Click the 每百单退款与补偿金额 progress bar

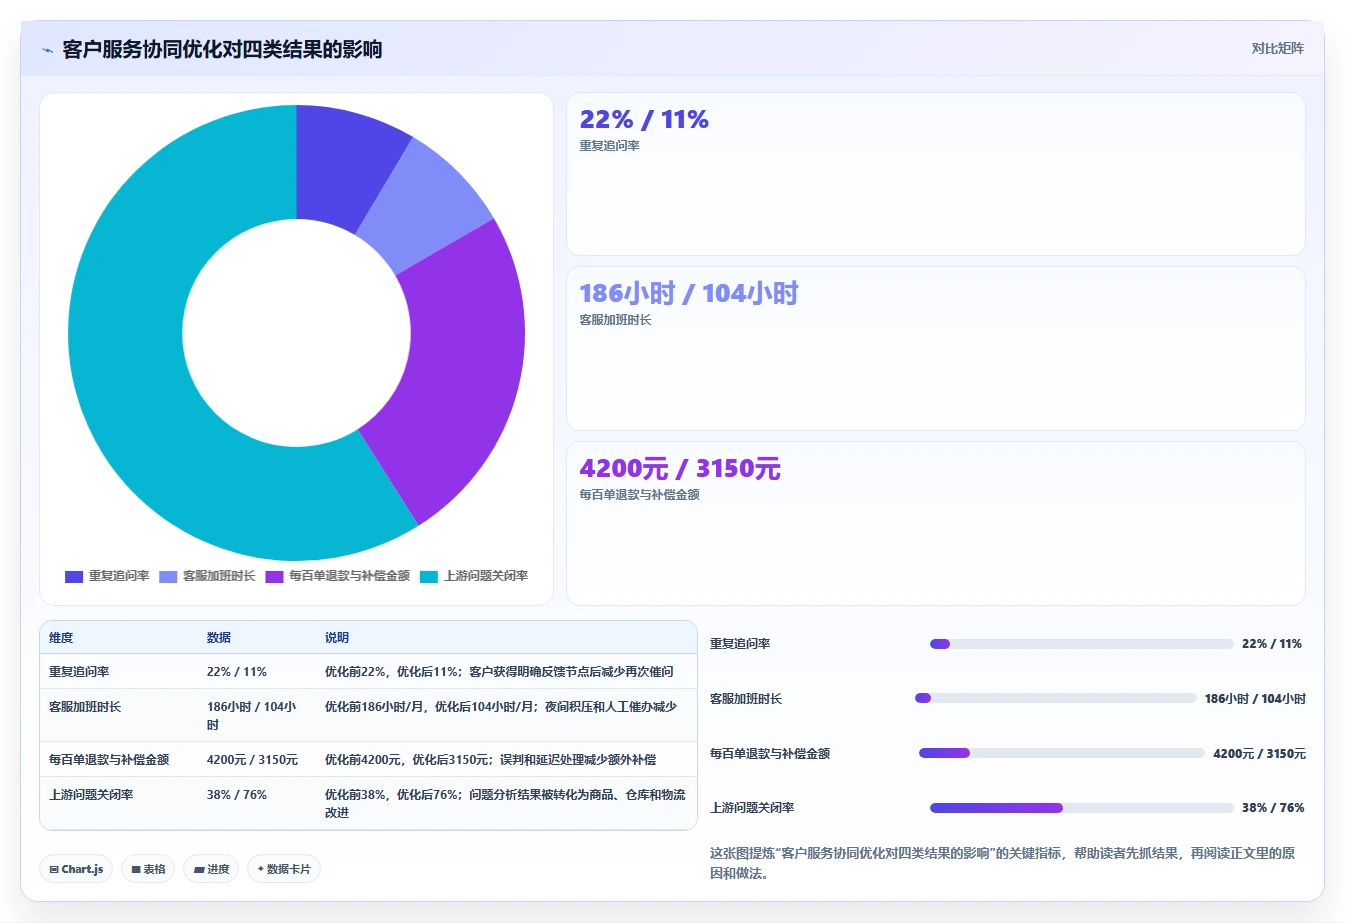click(1061, 753)
